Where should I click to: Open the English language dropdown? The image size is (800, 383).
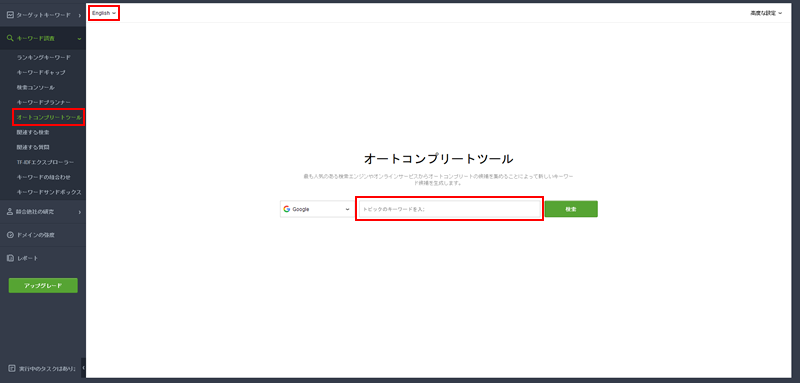[x=104, y=13]
